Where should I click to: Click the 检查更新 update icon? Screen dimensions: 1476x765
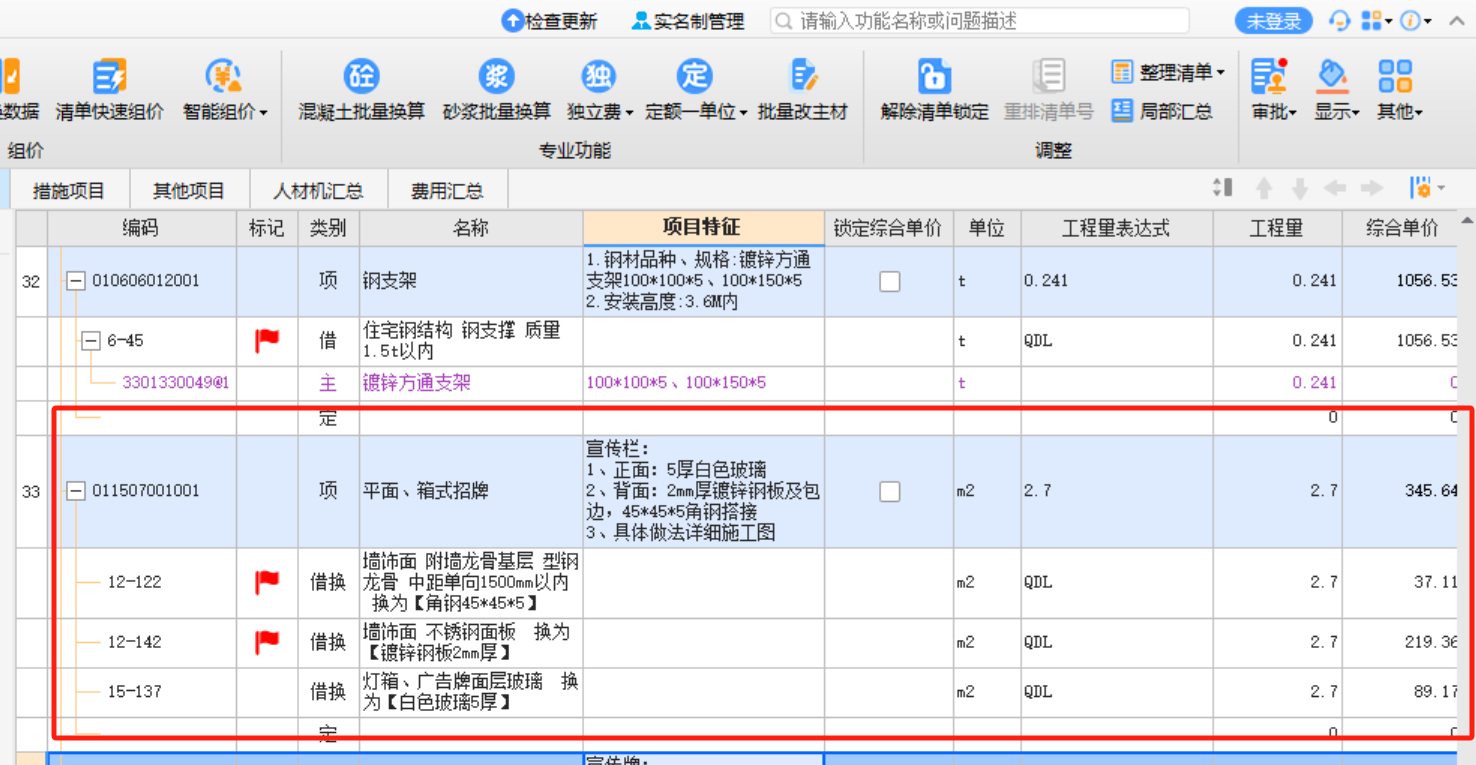coord(512,21)
